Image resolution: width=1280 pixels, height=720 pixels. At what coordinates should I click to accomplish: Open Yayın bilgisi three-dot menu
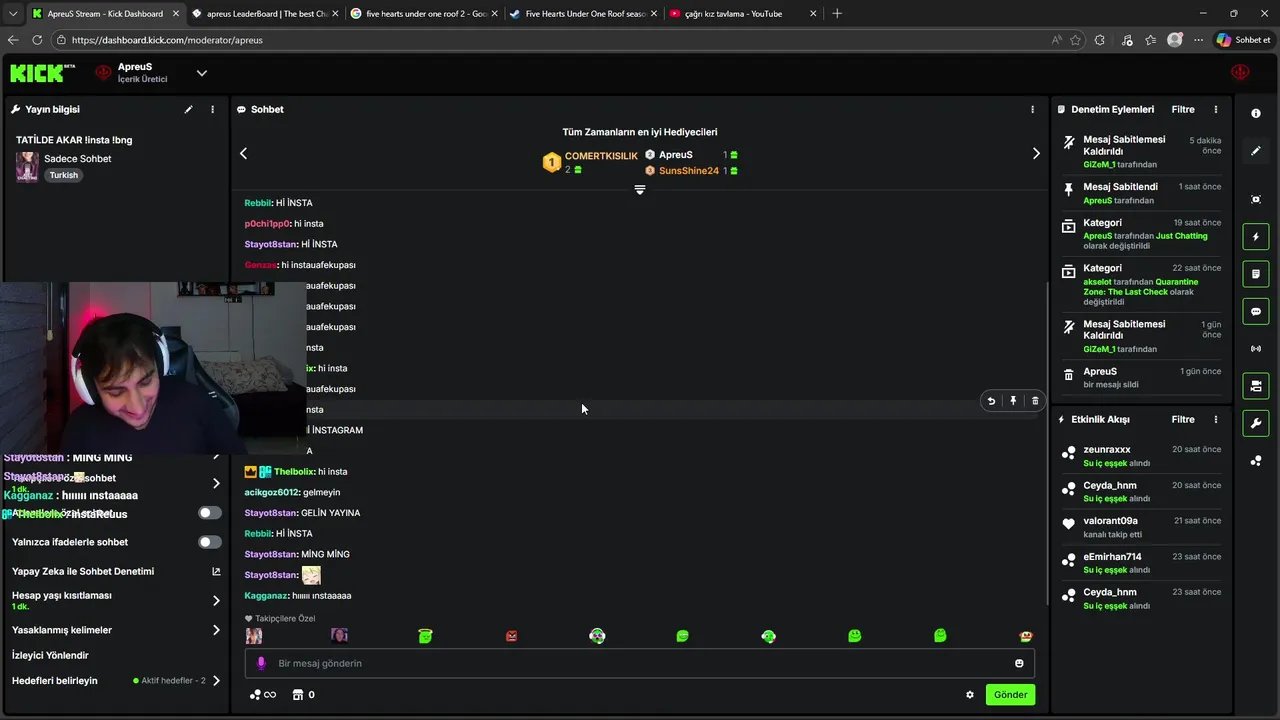pos(212,109)
